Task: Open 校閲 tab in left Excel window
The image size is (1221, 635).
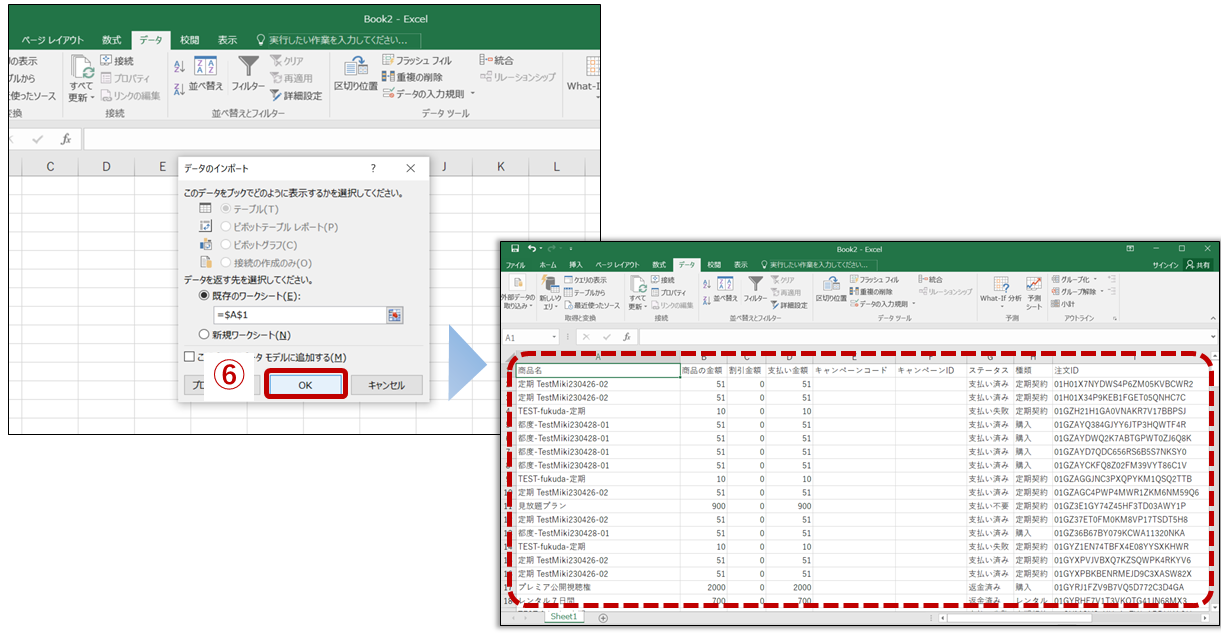Action: click(x=190, y=40)
